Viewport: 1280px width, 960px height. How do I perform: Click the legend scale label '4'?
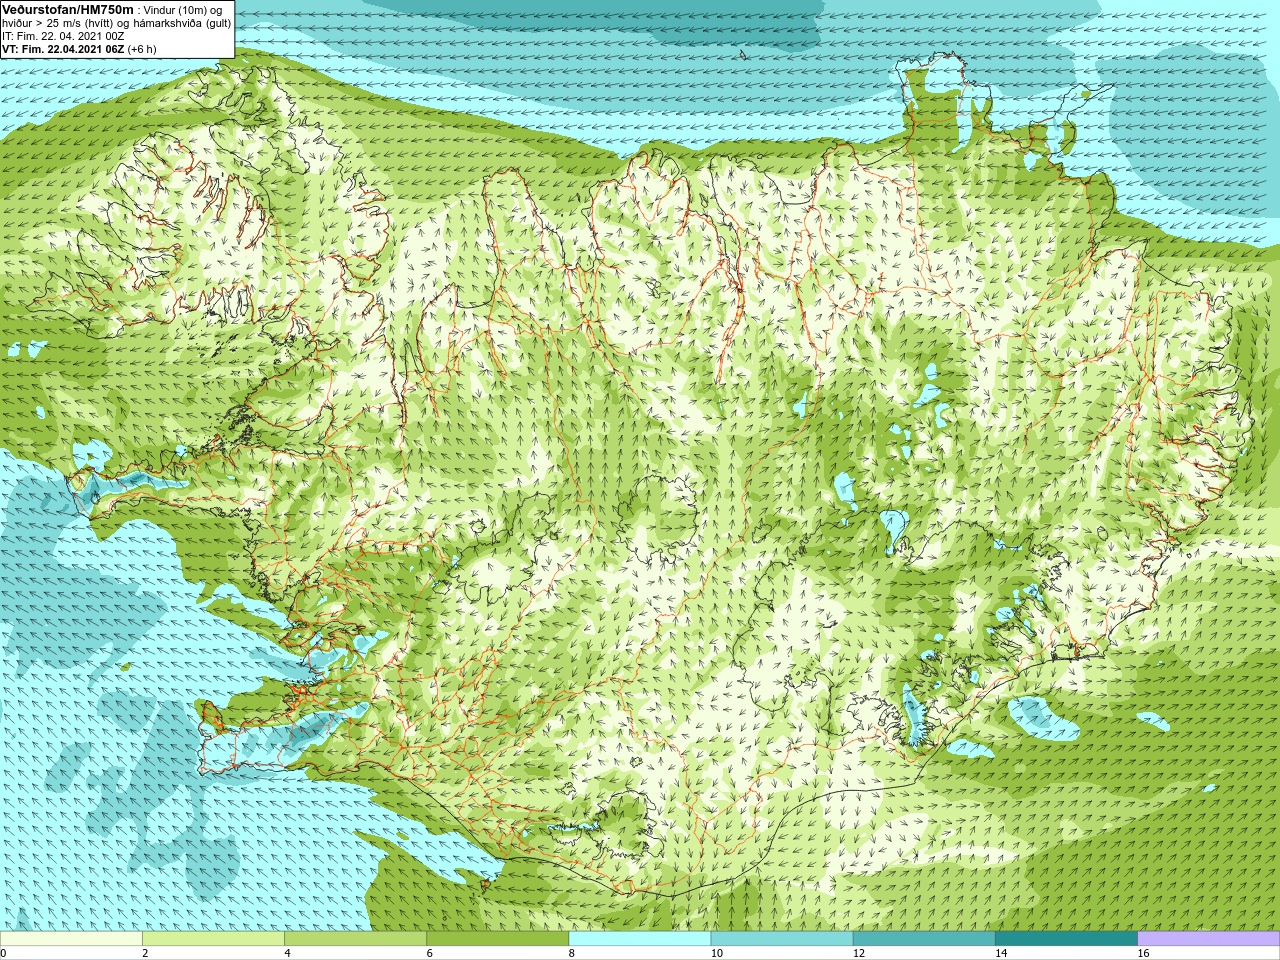click(287, 953)
